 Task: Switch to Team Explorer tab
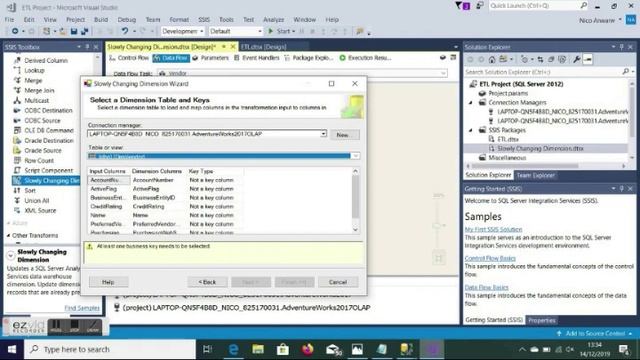click(535, 176)
